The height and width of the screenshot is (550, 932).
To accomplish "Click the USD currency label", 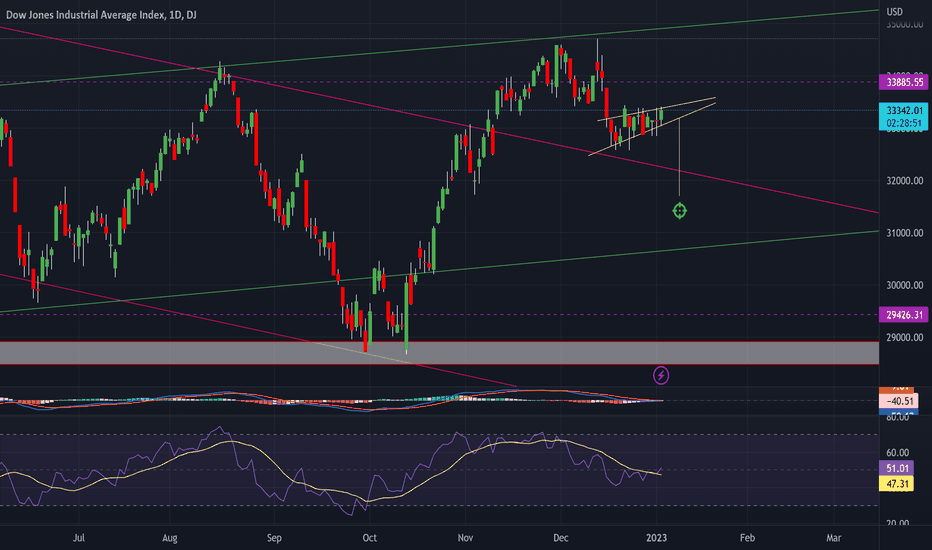I will [x=895, y=12].
